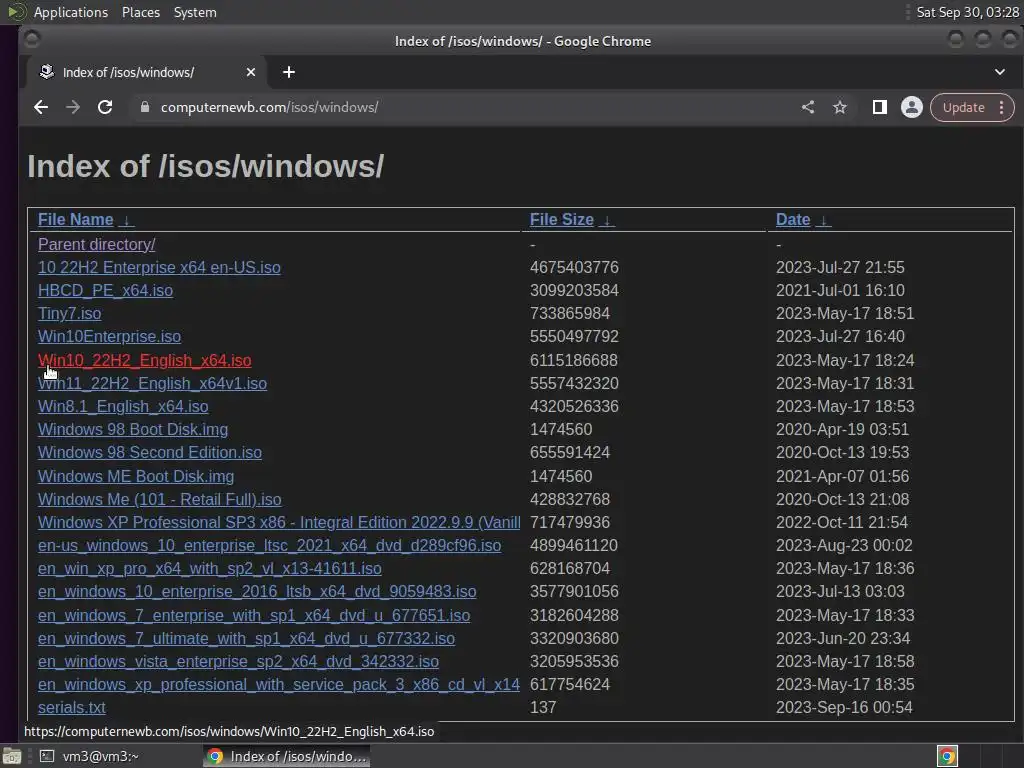The height and width of the screenshot is (768, 1024).
Task: Open Chrome three-dot menu
Action: pos(1002,107)
